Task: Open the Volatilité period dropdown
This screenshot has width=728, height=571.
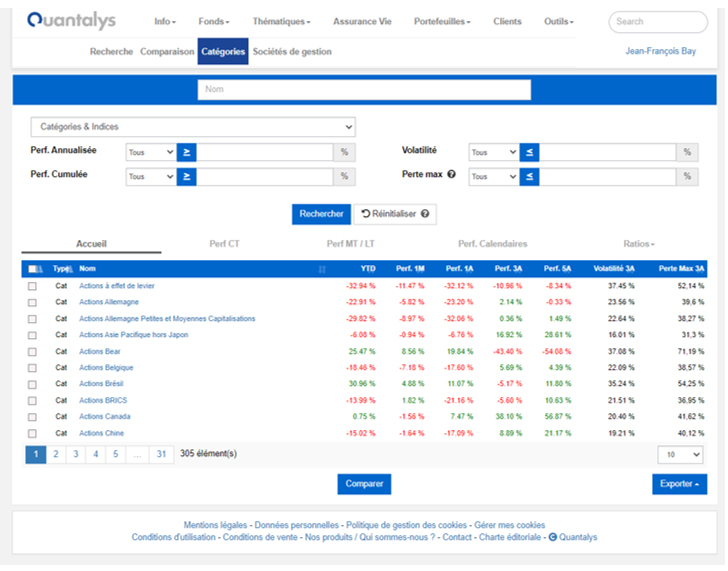Action: [494, 152]
